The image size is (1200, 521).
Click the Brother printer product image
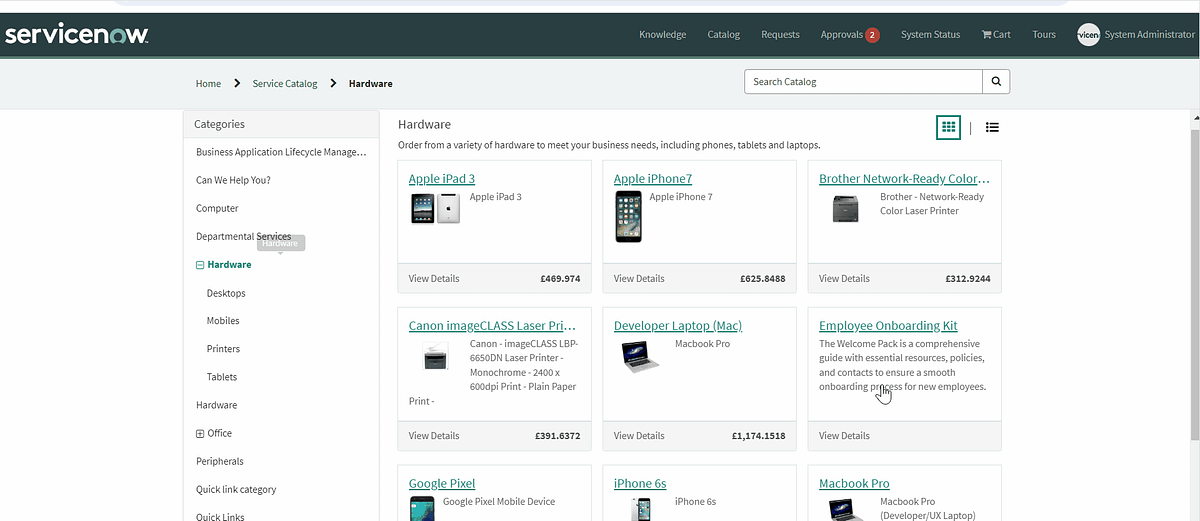[845, 209]
